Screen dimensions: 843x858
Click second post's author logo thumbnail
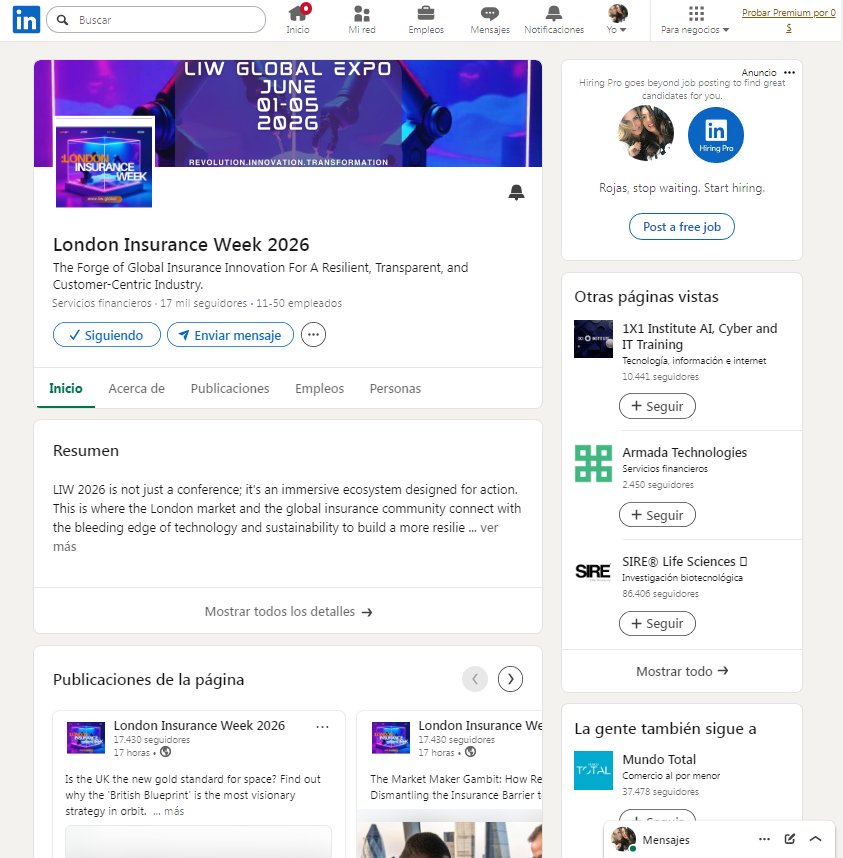click(391, 738)
